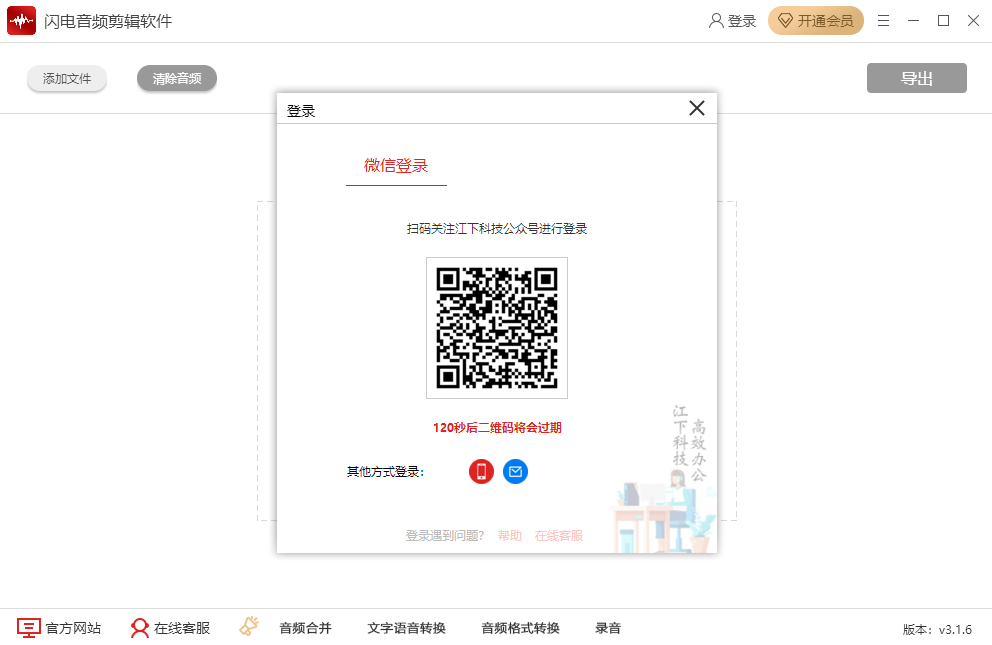Image resolution: width=992 pixels, height=645 pixels.
Task: Select phone number login icon
Action: (481, 471)
